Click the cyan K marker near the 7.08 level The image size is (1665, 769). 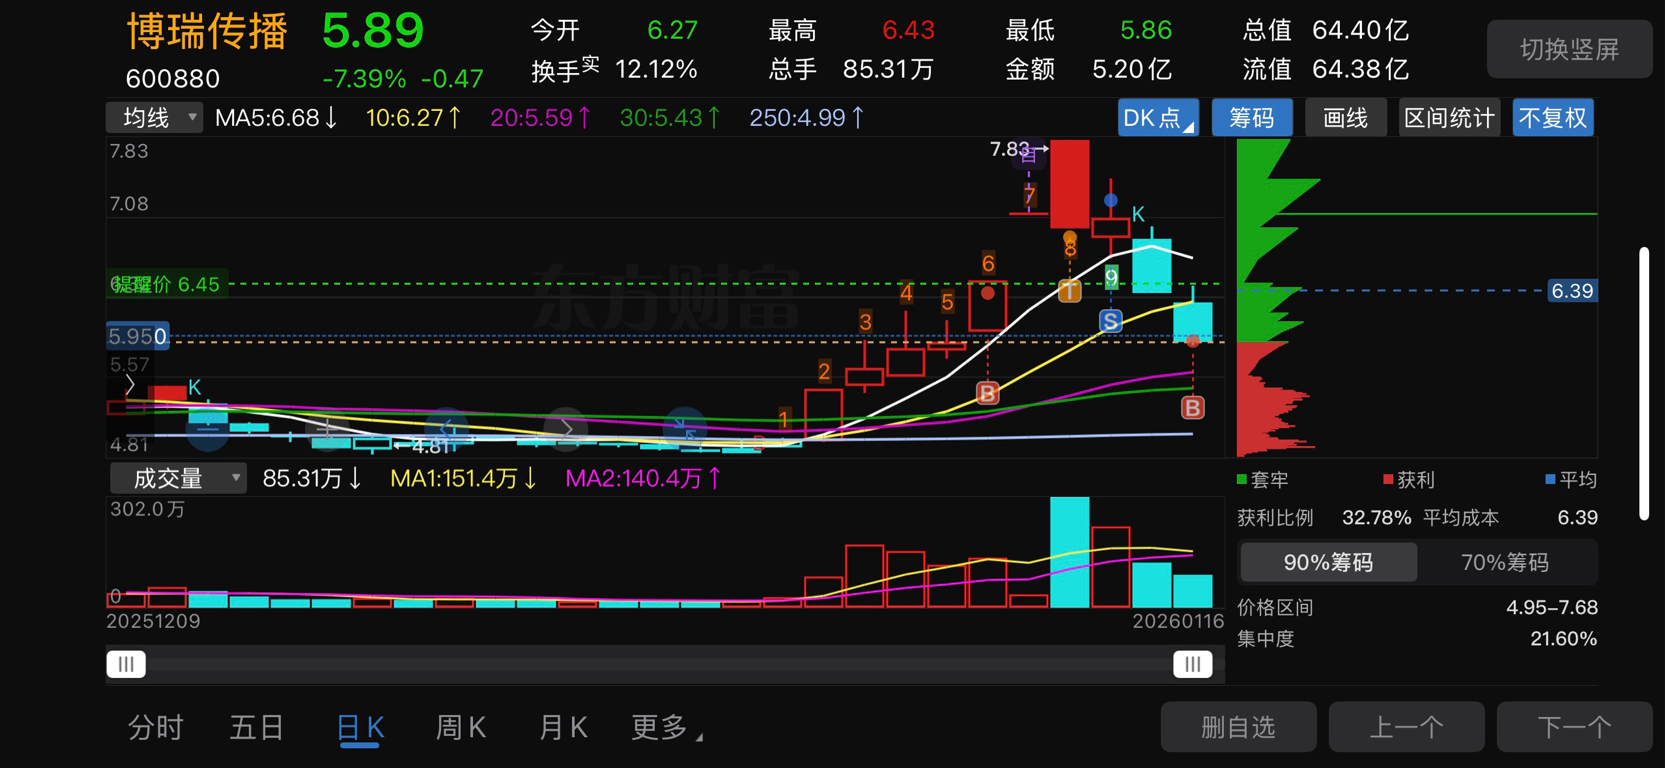click(x=1138, y=214)
